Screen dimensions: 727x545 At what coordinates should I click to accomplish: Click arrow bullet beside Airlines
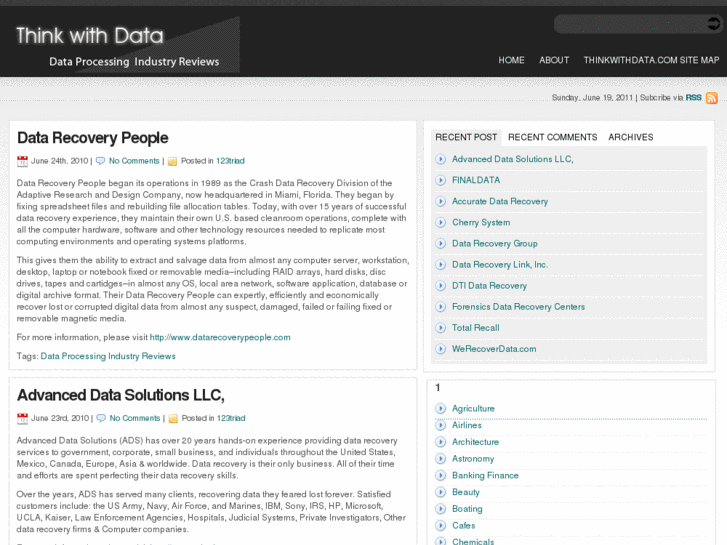tap(440, 425)
